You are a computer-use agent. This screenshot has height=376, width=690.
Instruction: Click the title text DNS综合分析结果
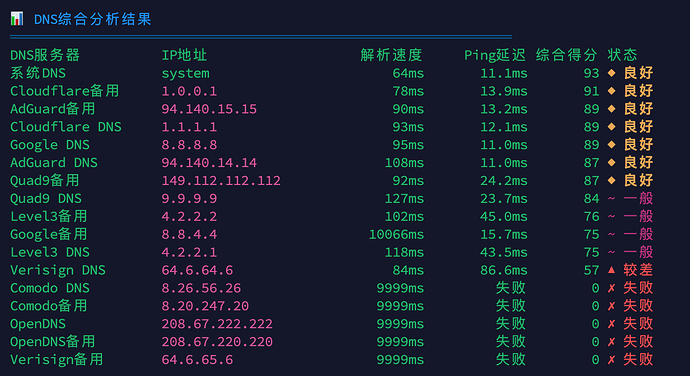[92, 19]
